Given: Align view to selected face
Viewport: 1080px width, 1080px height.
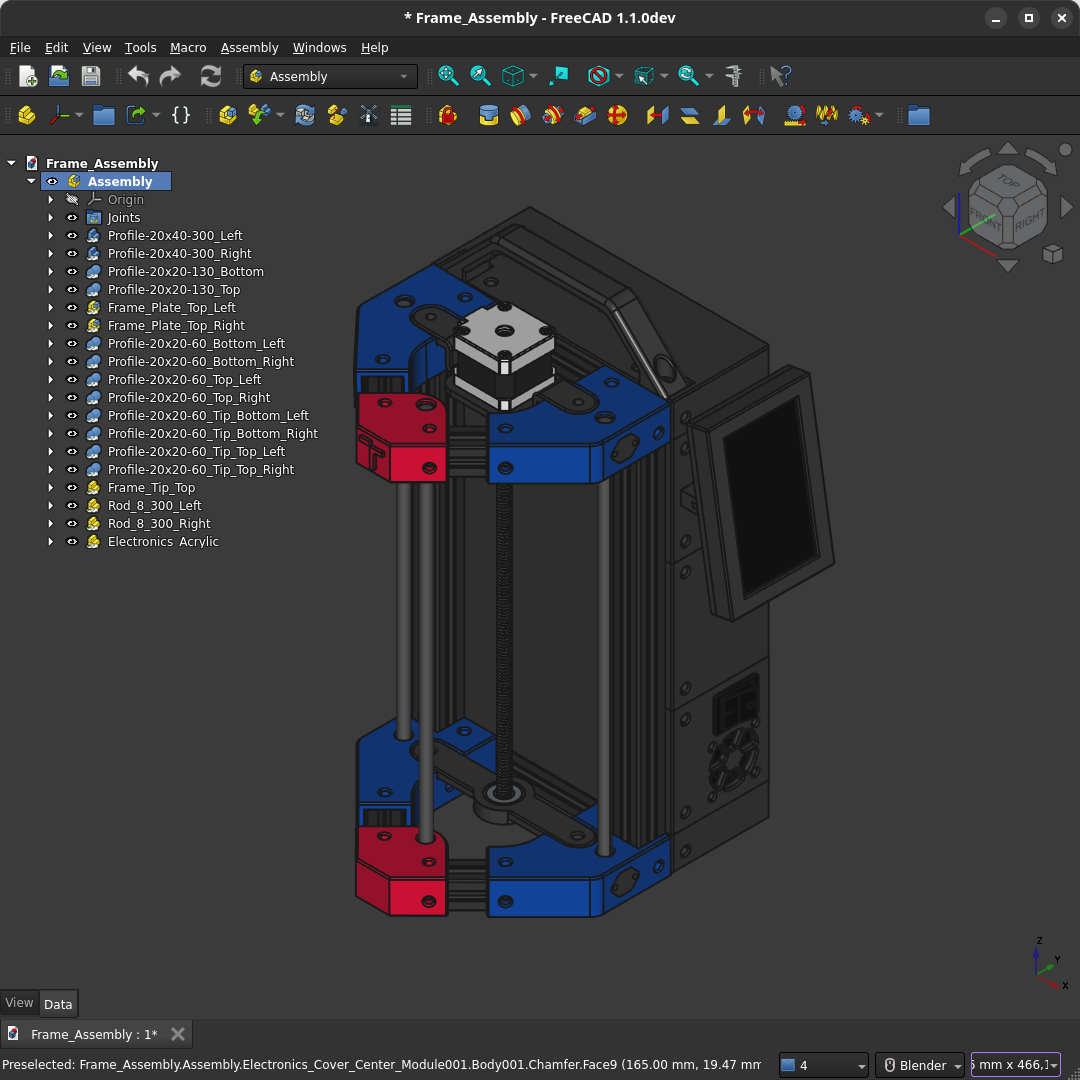Looking at the screenshot, I should click(559, 76).
